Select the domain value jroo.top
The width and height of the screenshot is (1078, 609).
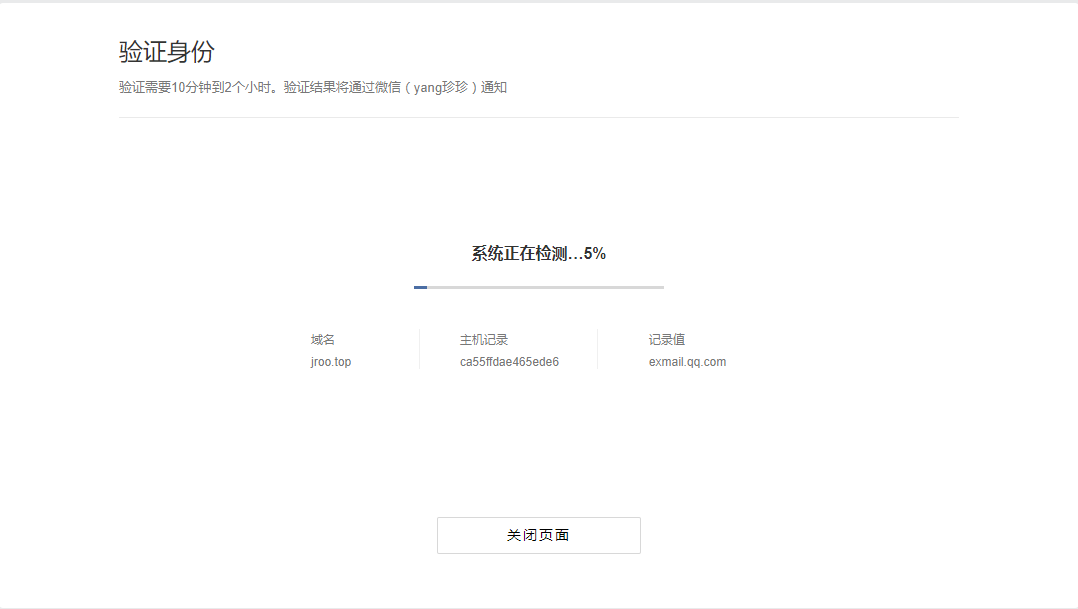coord(331,362)
